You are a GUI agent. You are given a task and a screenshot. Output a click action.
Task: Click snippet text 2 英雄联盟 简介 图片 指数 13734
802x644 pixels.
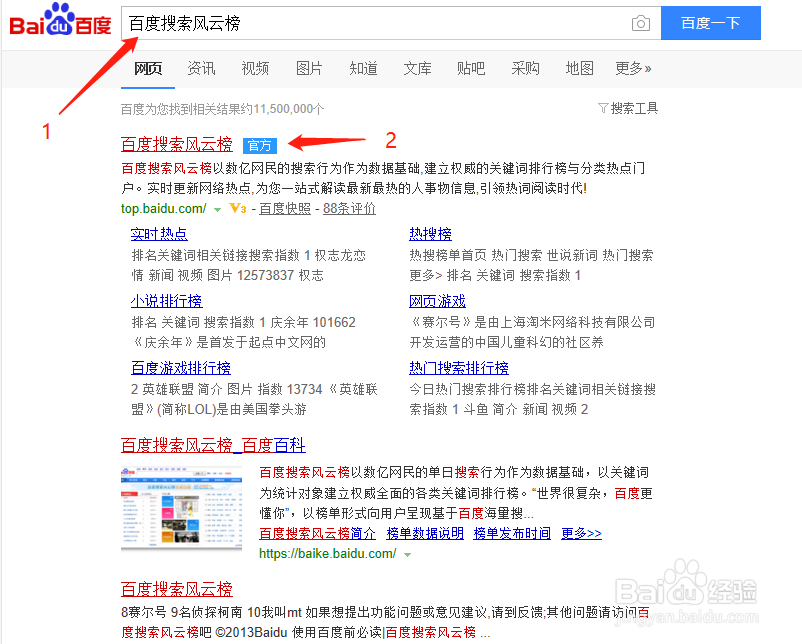click(x=227, y=389)
